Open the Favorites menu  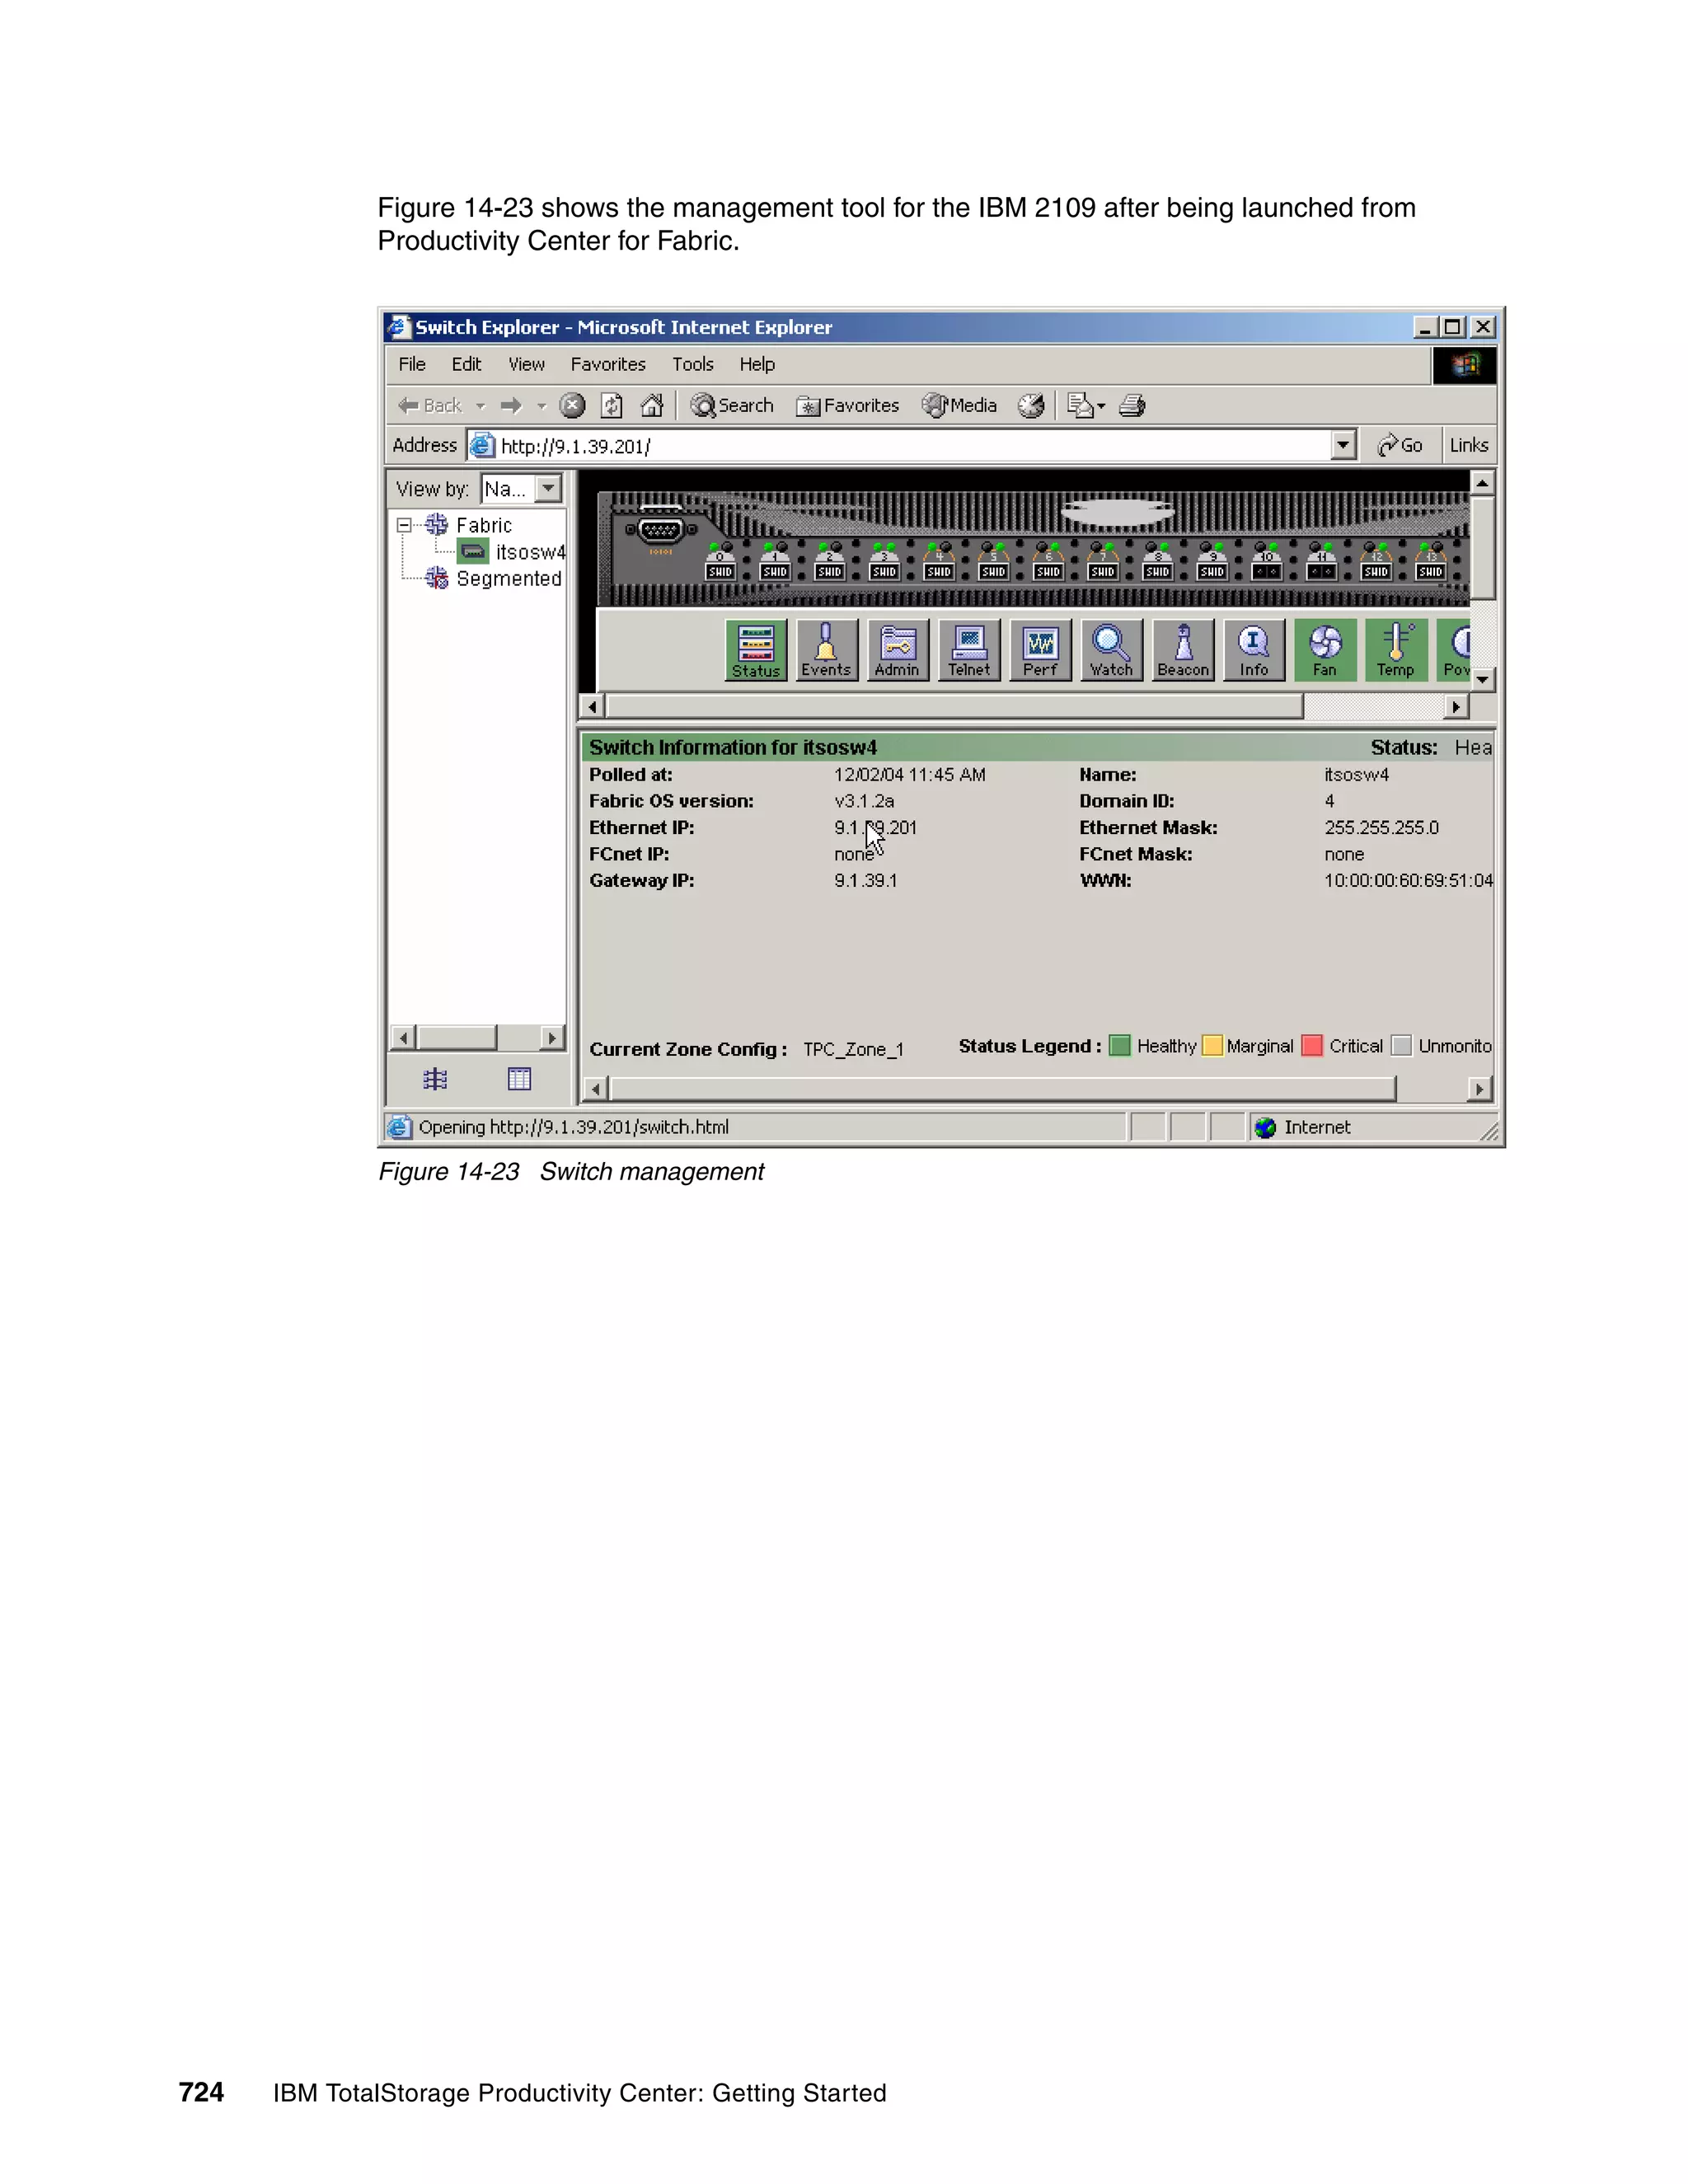pos(608,364)
